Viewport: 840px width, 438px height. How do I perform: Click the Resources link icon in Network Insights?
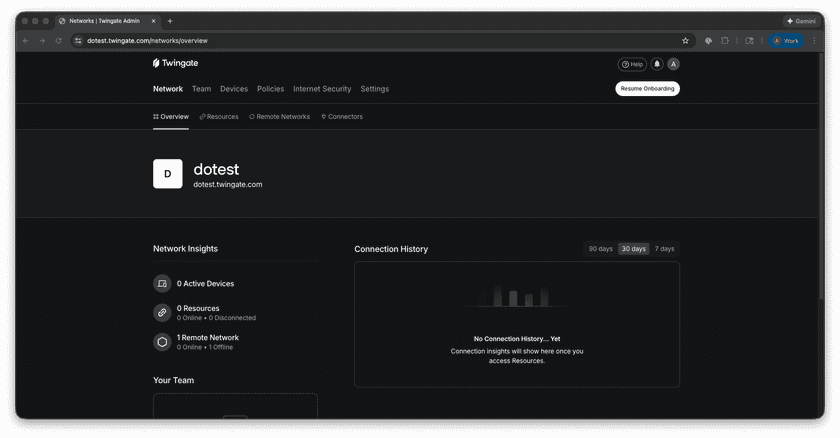pos(162,313)
